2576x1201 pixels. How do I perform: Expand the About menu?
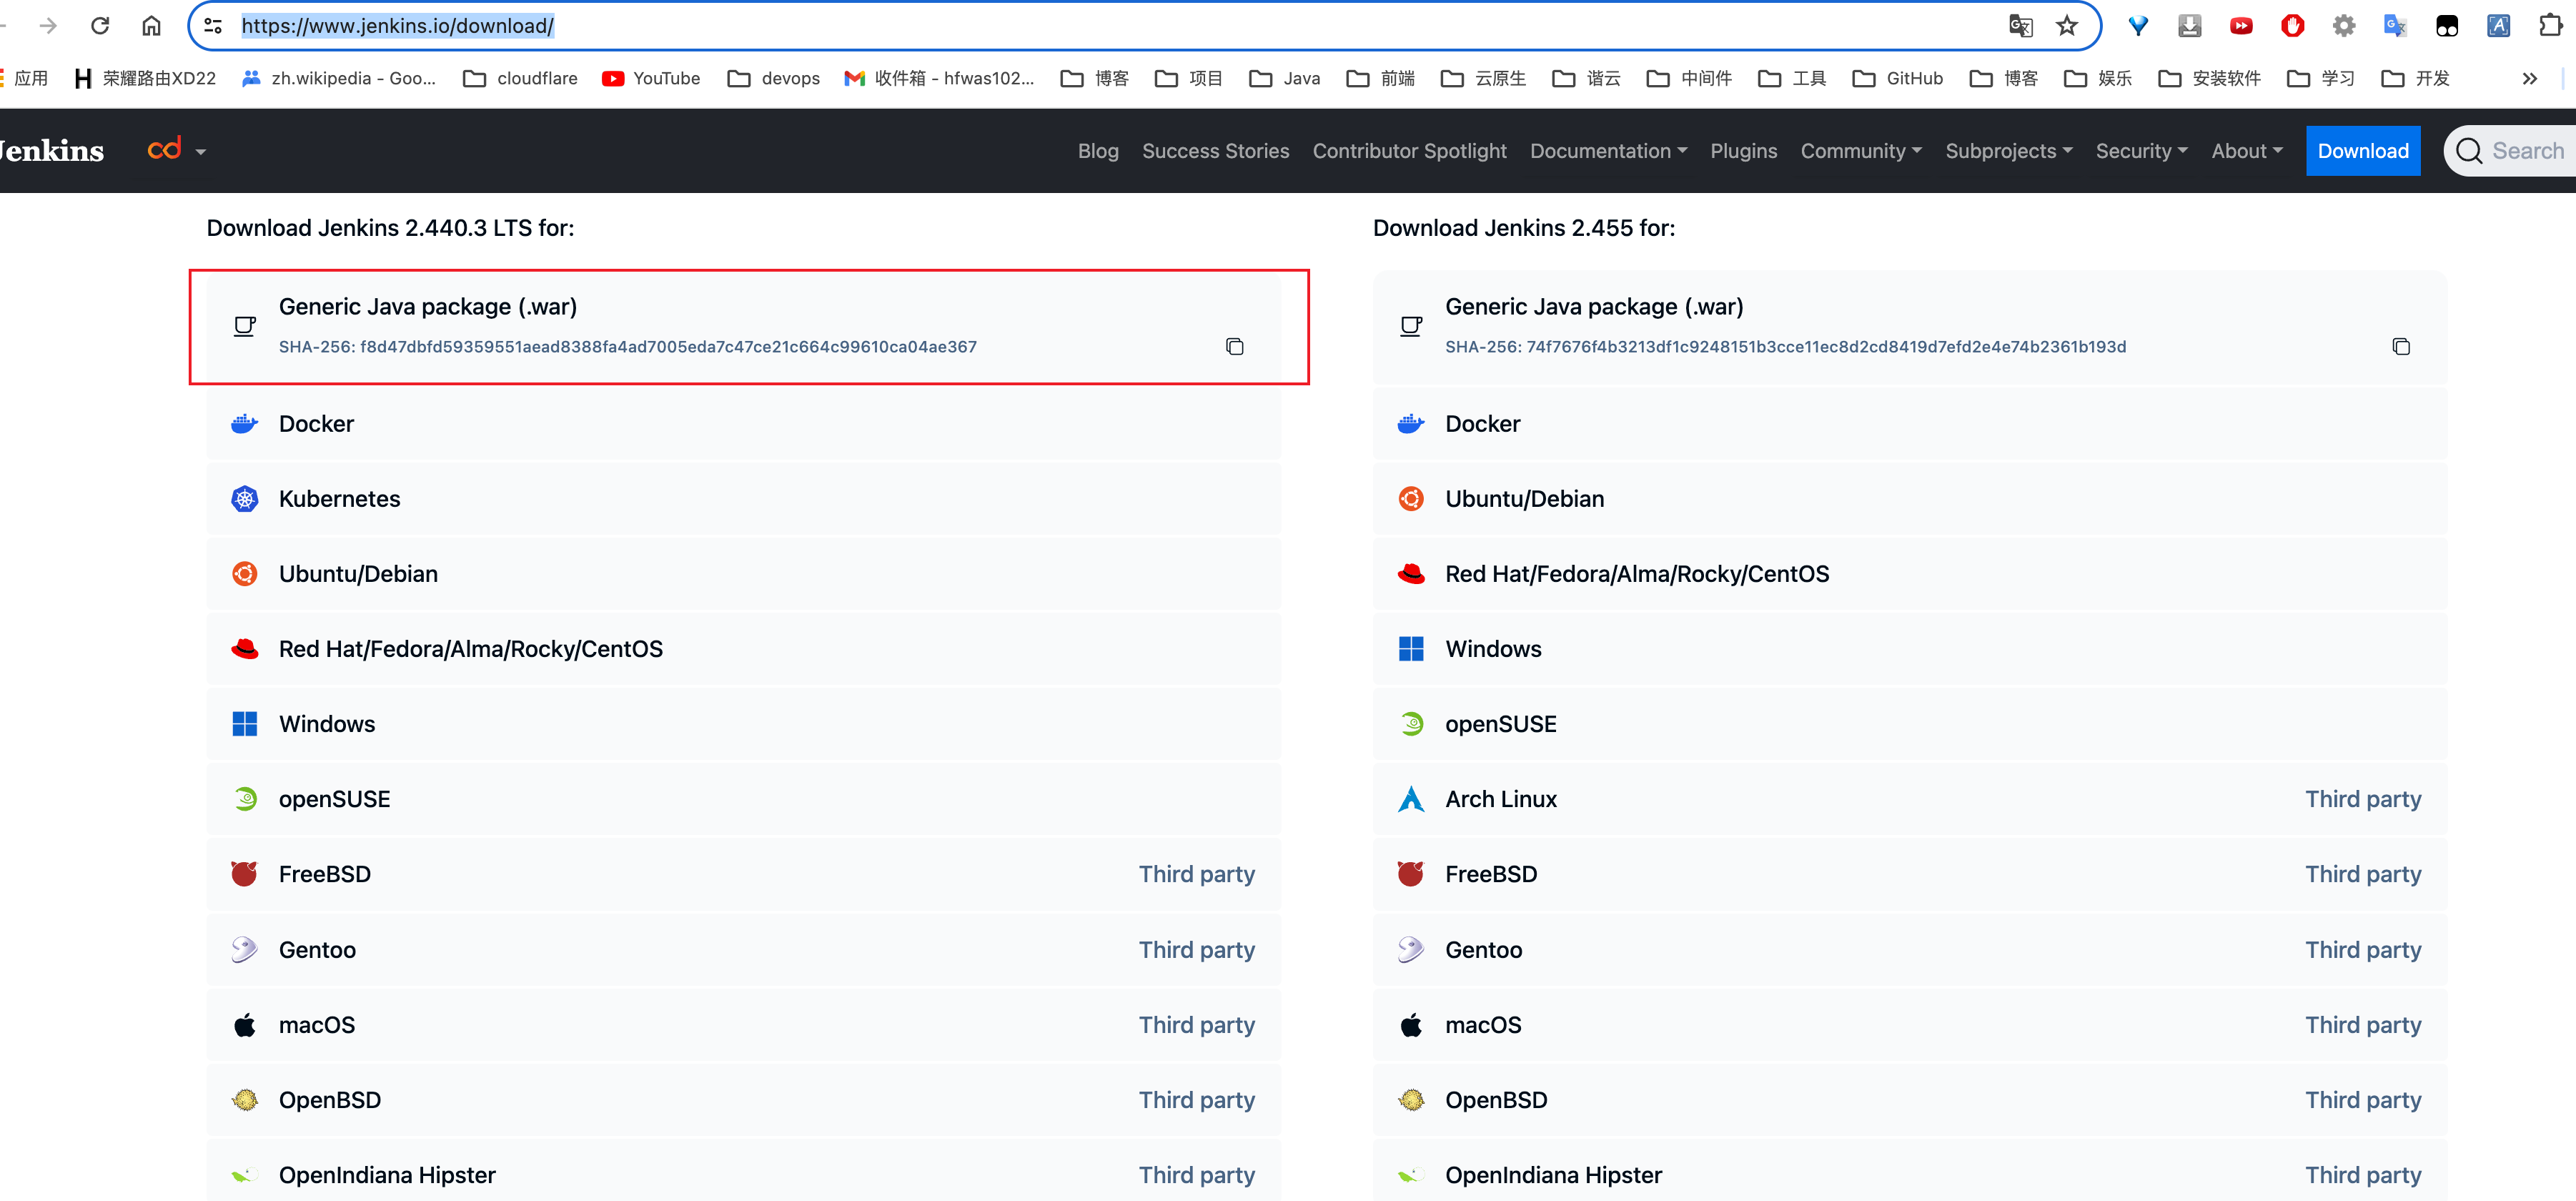2247,151
